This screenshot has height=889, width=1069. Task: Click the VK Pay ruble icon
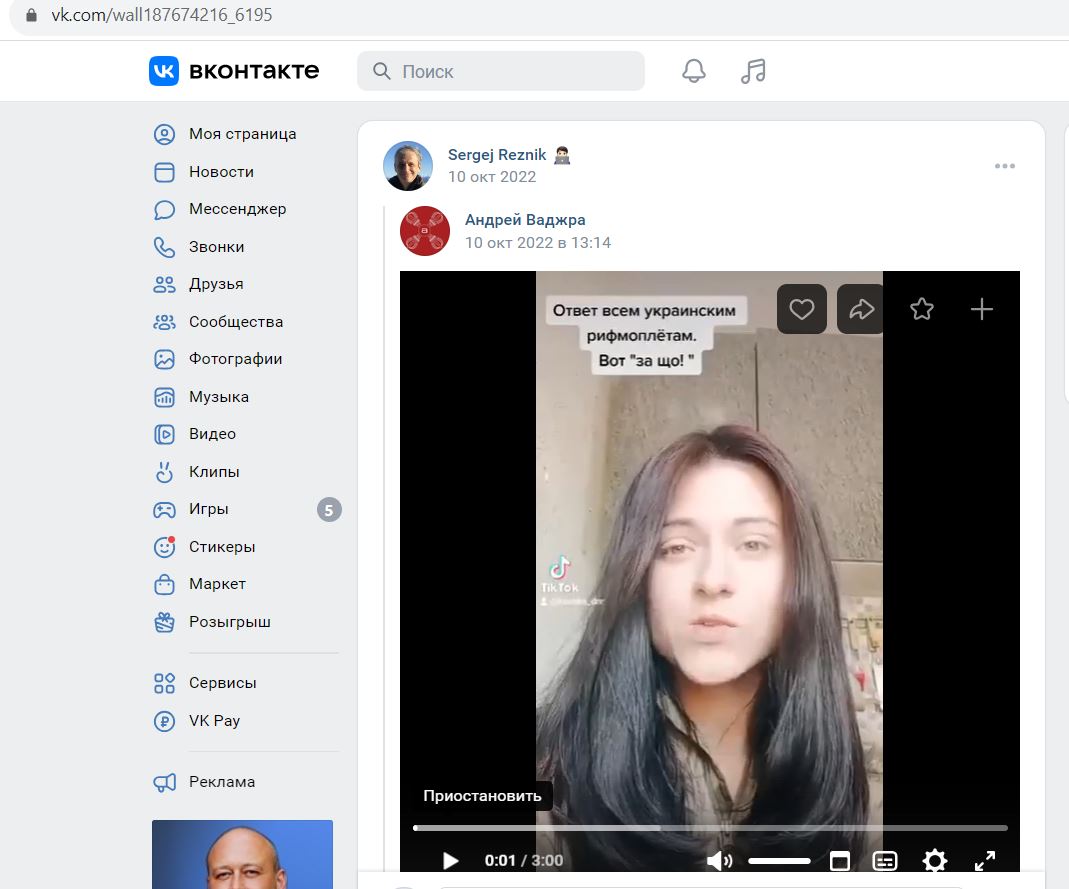[164, 721]
